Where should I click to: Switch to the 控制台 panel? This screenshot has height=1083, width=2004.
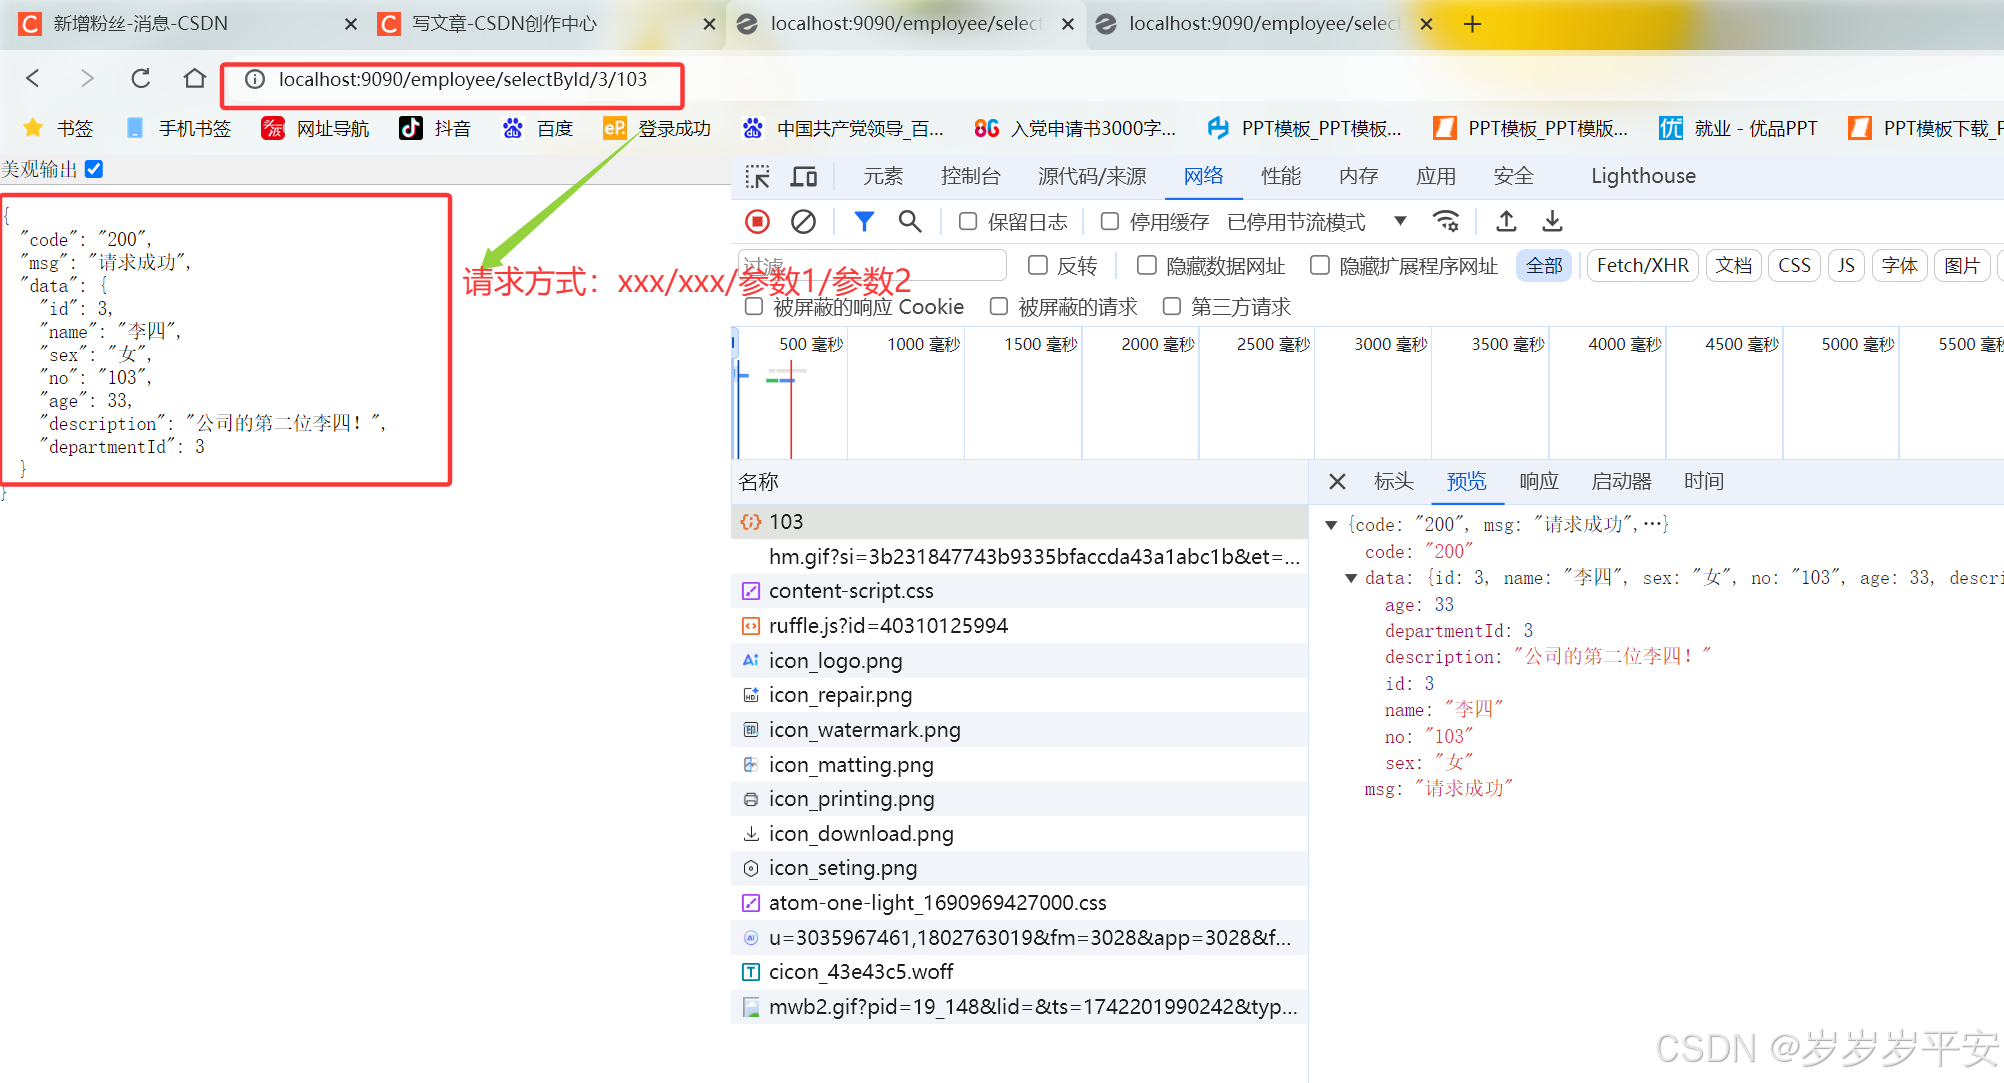(x=970, y=175)
